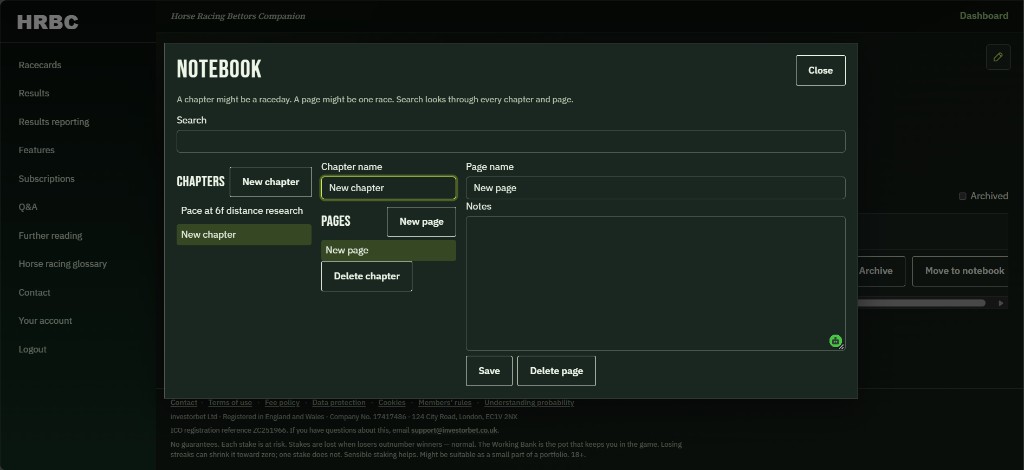Click the Chapter name field
Screen dimensions: 1024x470
click(x=389, y=188)
